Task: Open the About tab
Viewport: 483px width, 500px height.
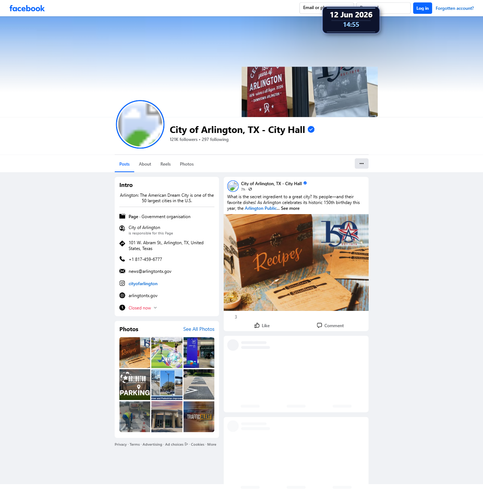Action: point(145,164)
